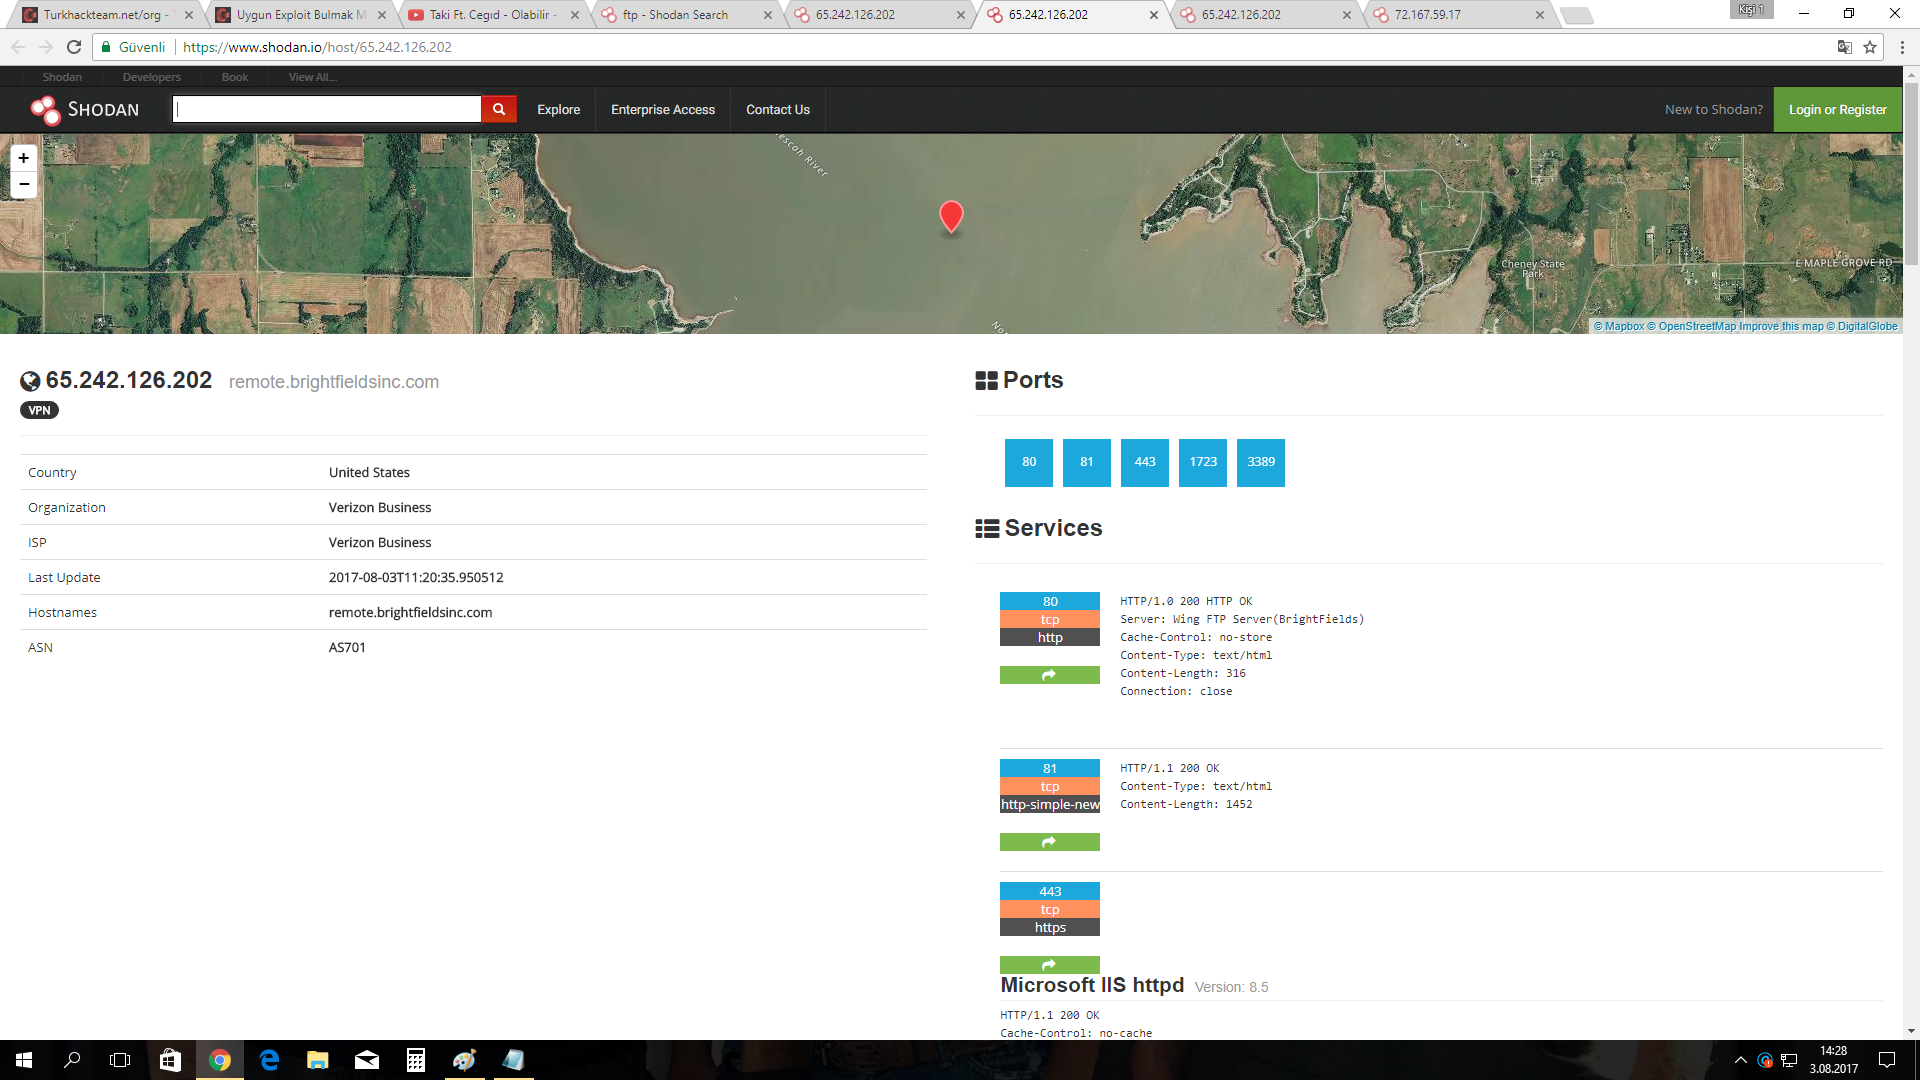Switch to the Uygun Exploit Bulmak tab
1920x1080 pixels.
pyautogui.click(x=300, y=15)
